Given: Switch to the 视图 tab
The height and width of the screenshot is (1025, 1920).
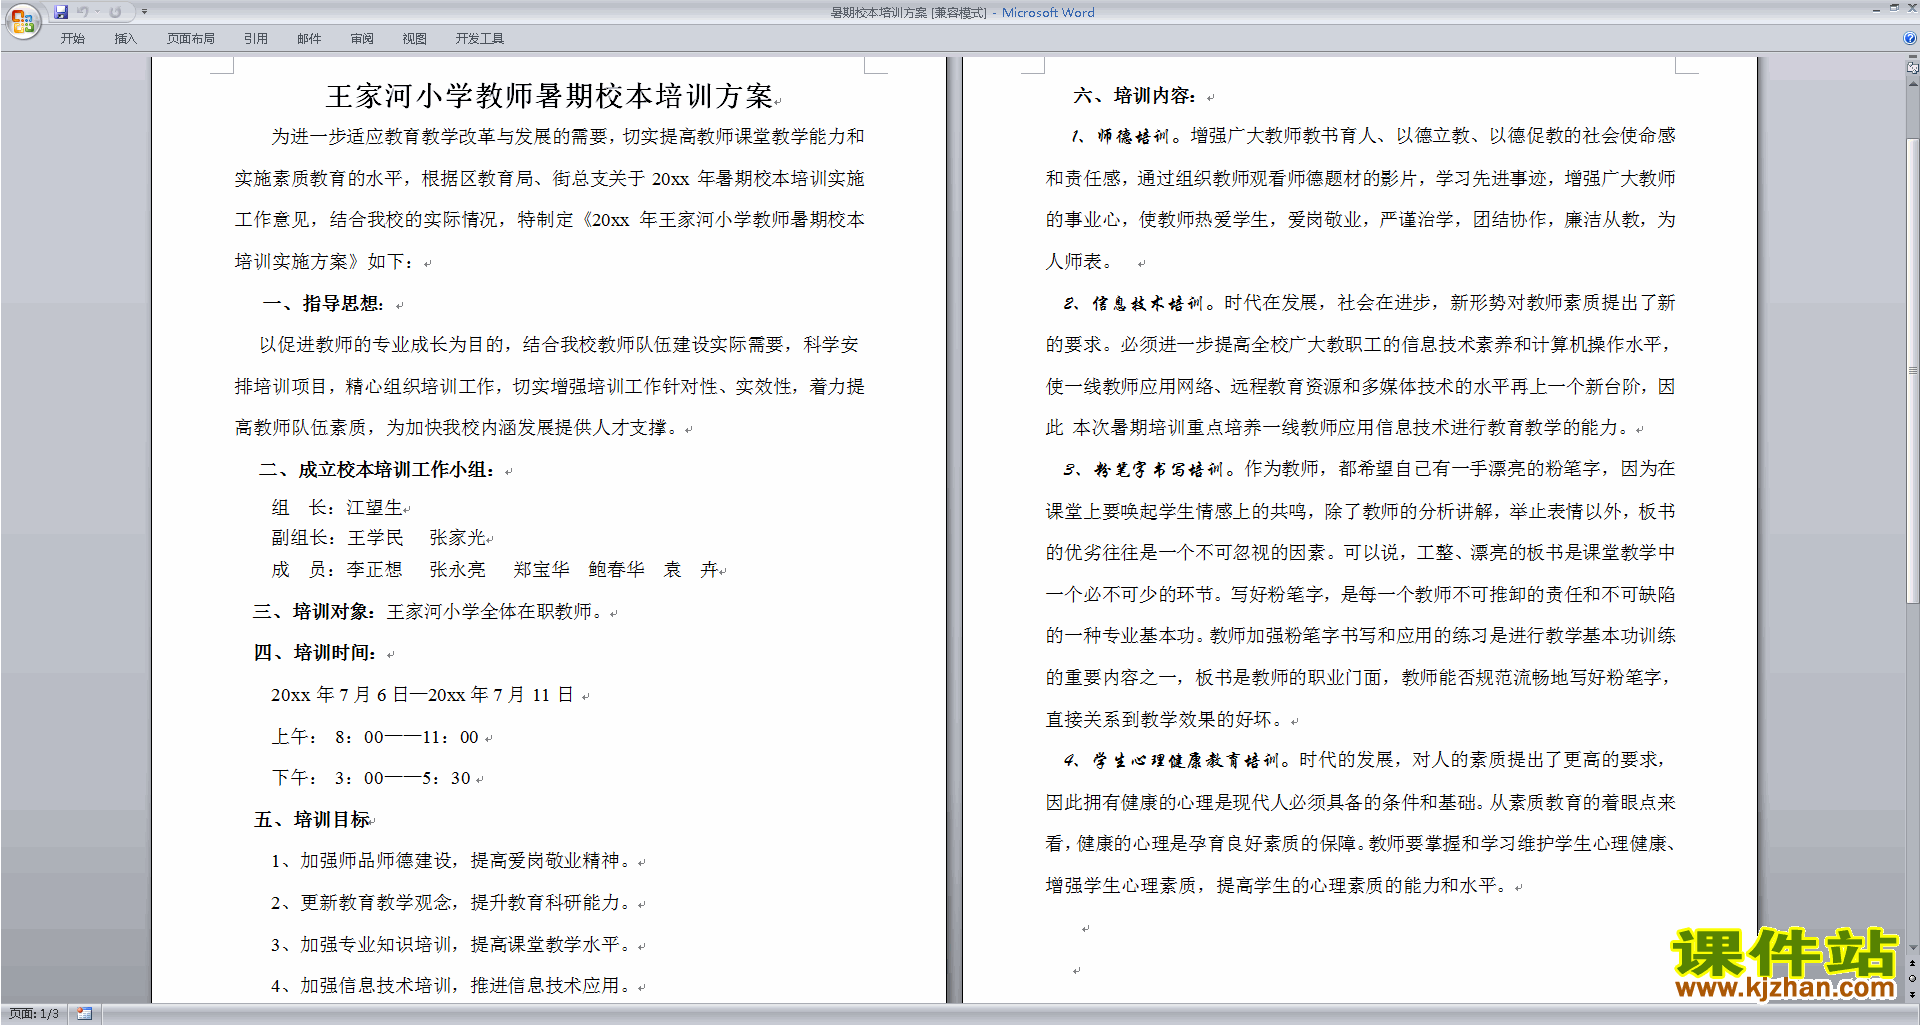Looking at the screenshot, I should tap(415, 39).
